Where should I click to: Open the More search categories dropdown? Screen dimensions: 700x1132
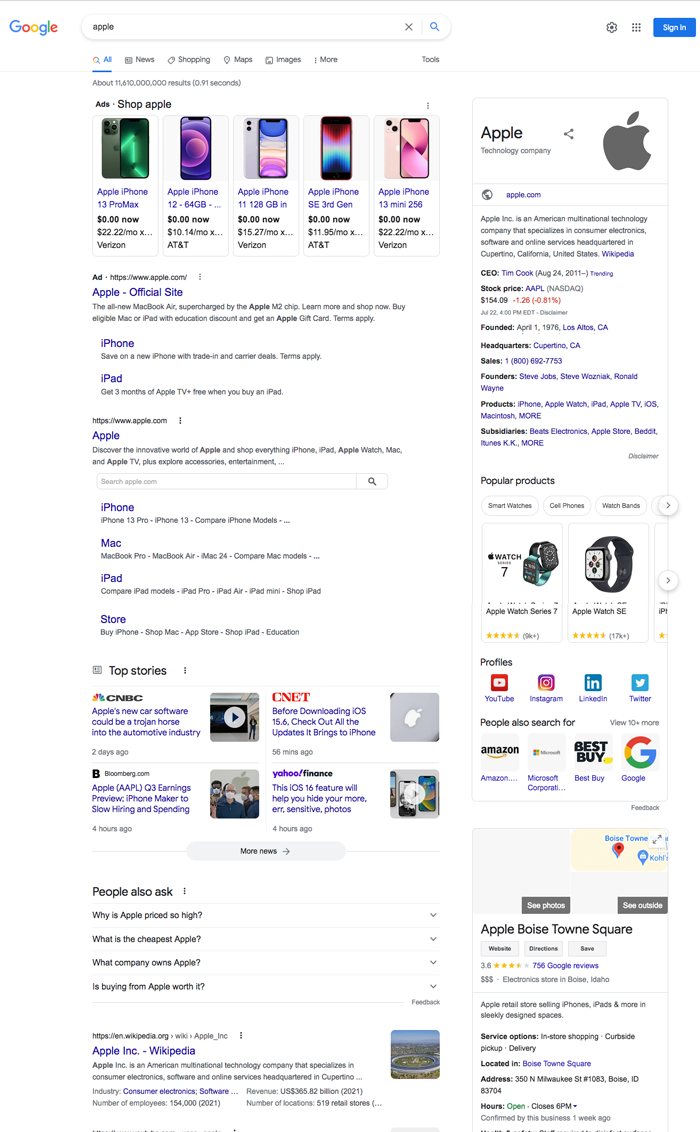tap(325, 60)
